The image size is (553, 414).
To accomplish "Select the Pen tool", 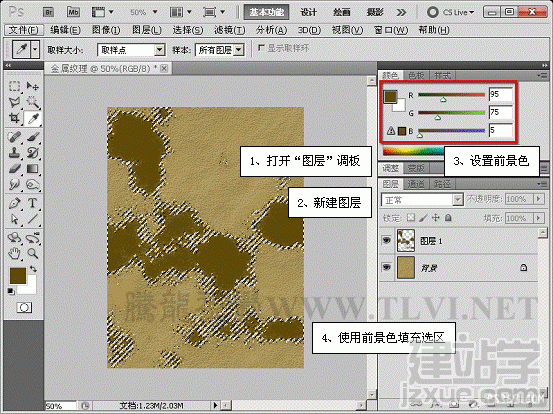I will point(14,203).
